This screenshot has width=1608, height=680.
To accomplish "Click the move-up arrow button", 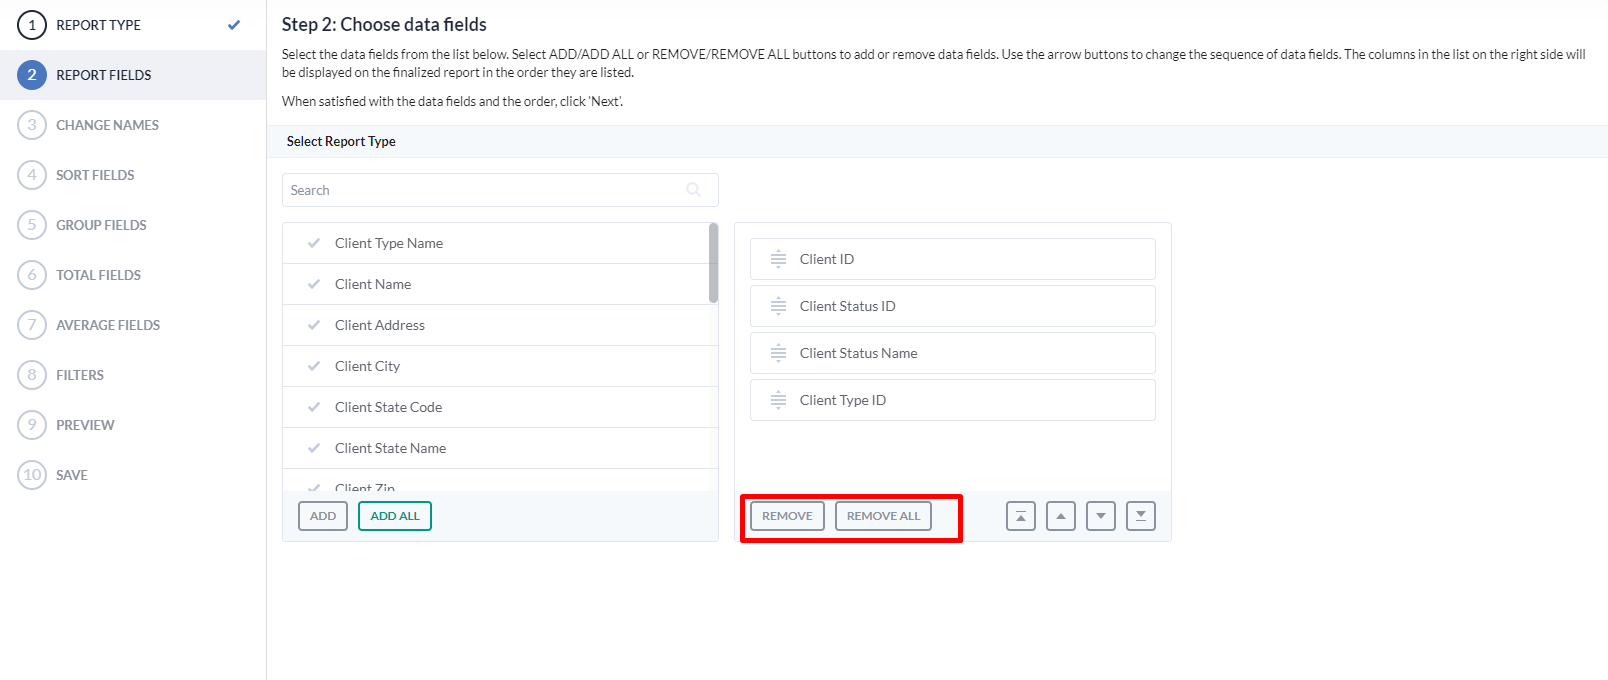I will point(1061,516).
